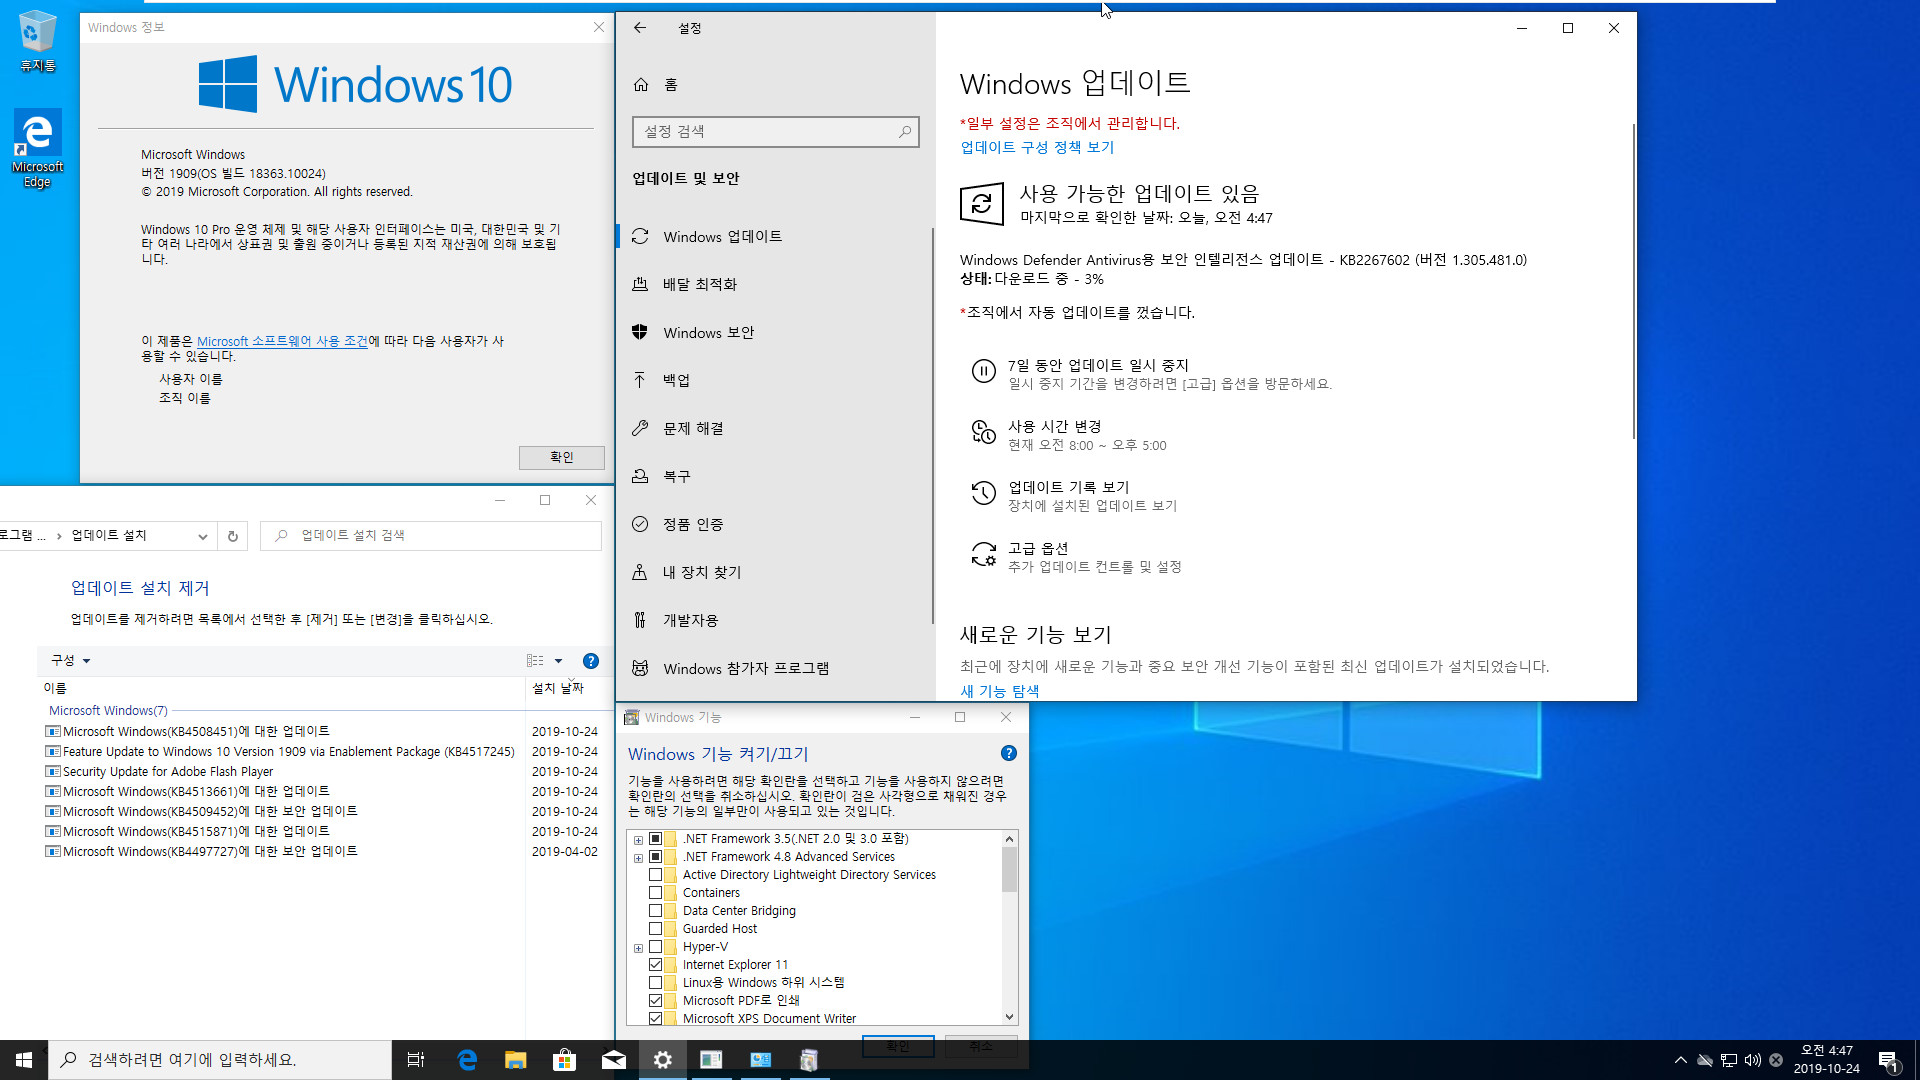Toggle .NET Framework 3.5 checkbox
The image size is (1920, 1080).
pyautogui.click(x=656, y=839)
